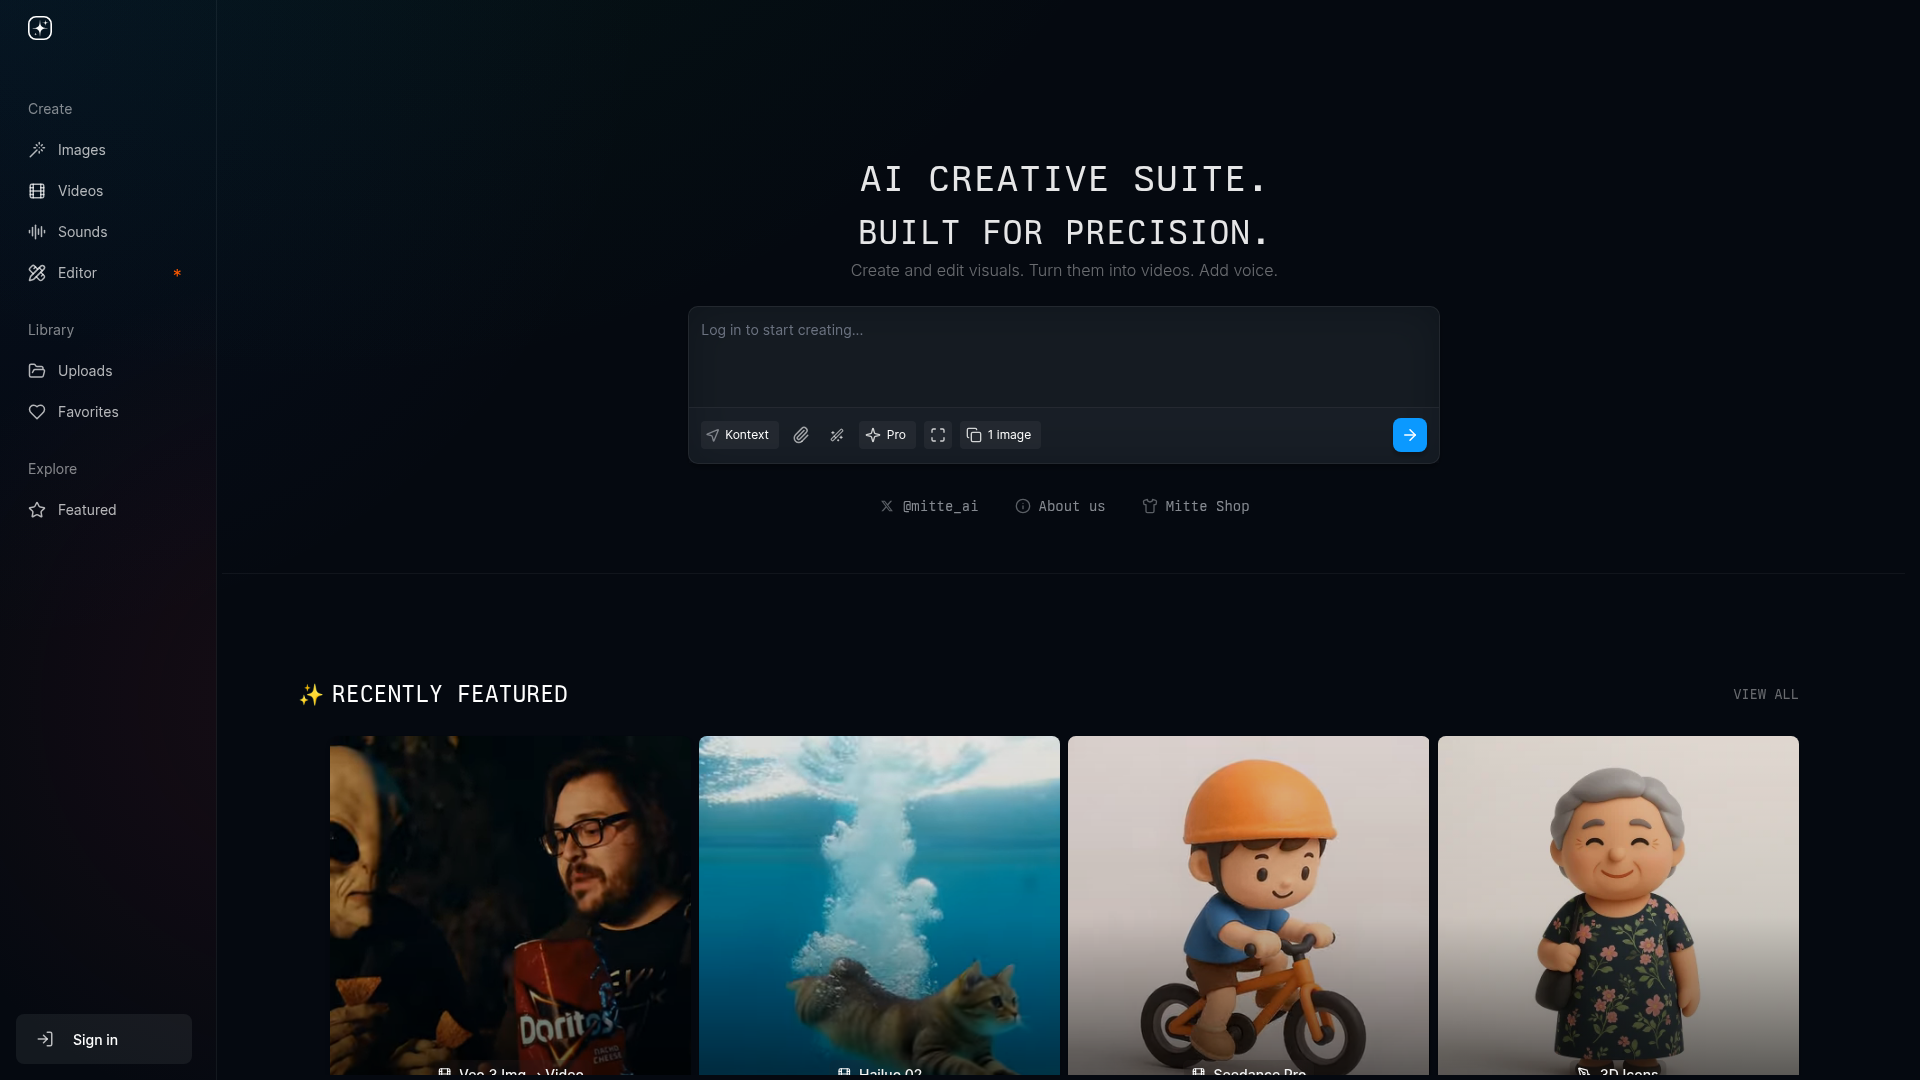Click VIEW ALL for featured
The width and height of the screenshot is (1920, 1080).
(x=1765, y=694)
